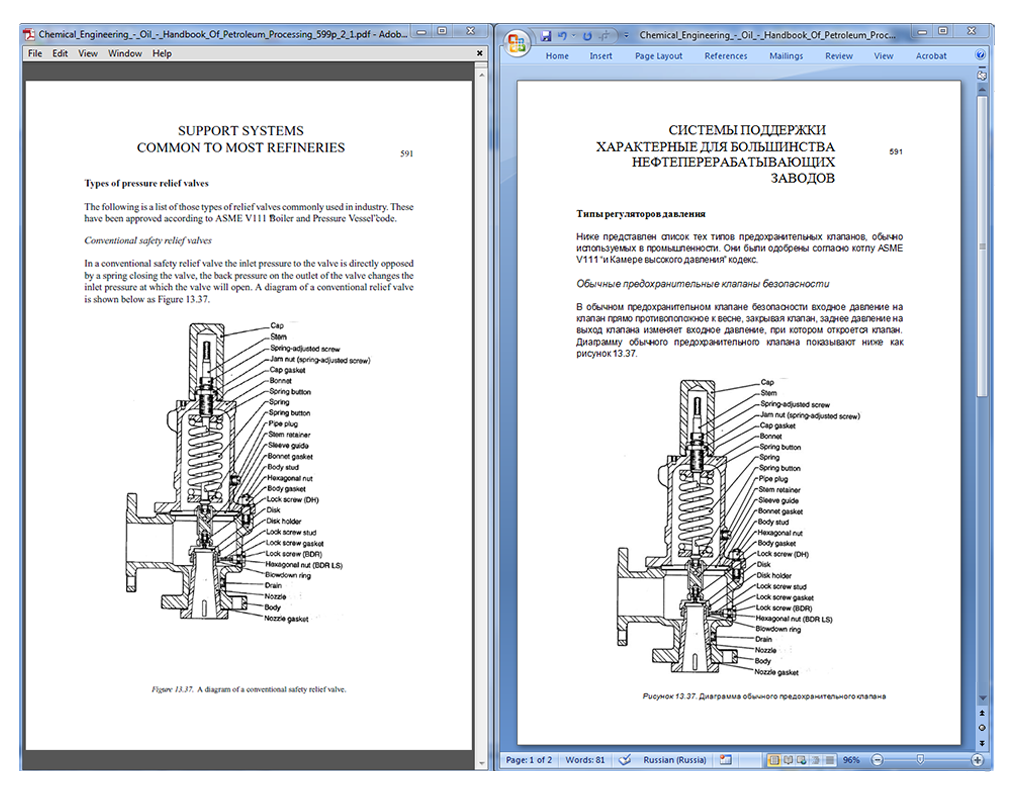Click the zoom slider handle in Word
The height and width of the screenshot is (794, 1013).
920,760
